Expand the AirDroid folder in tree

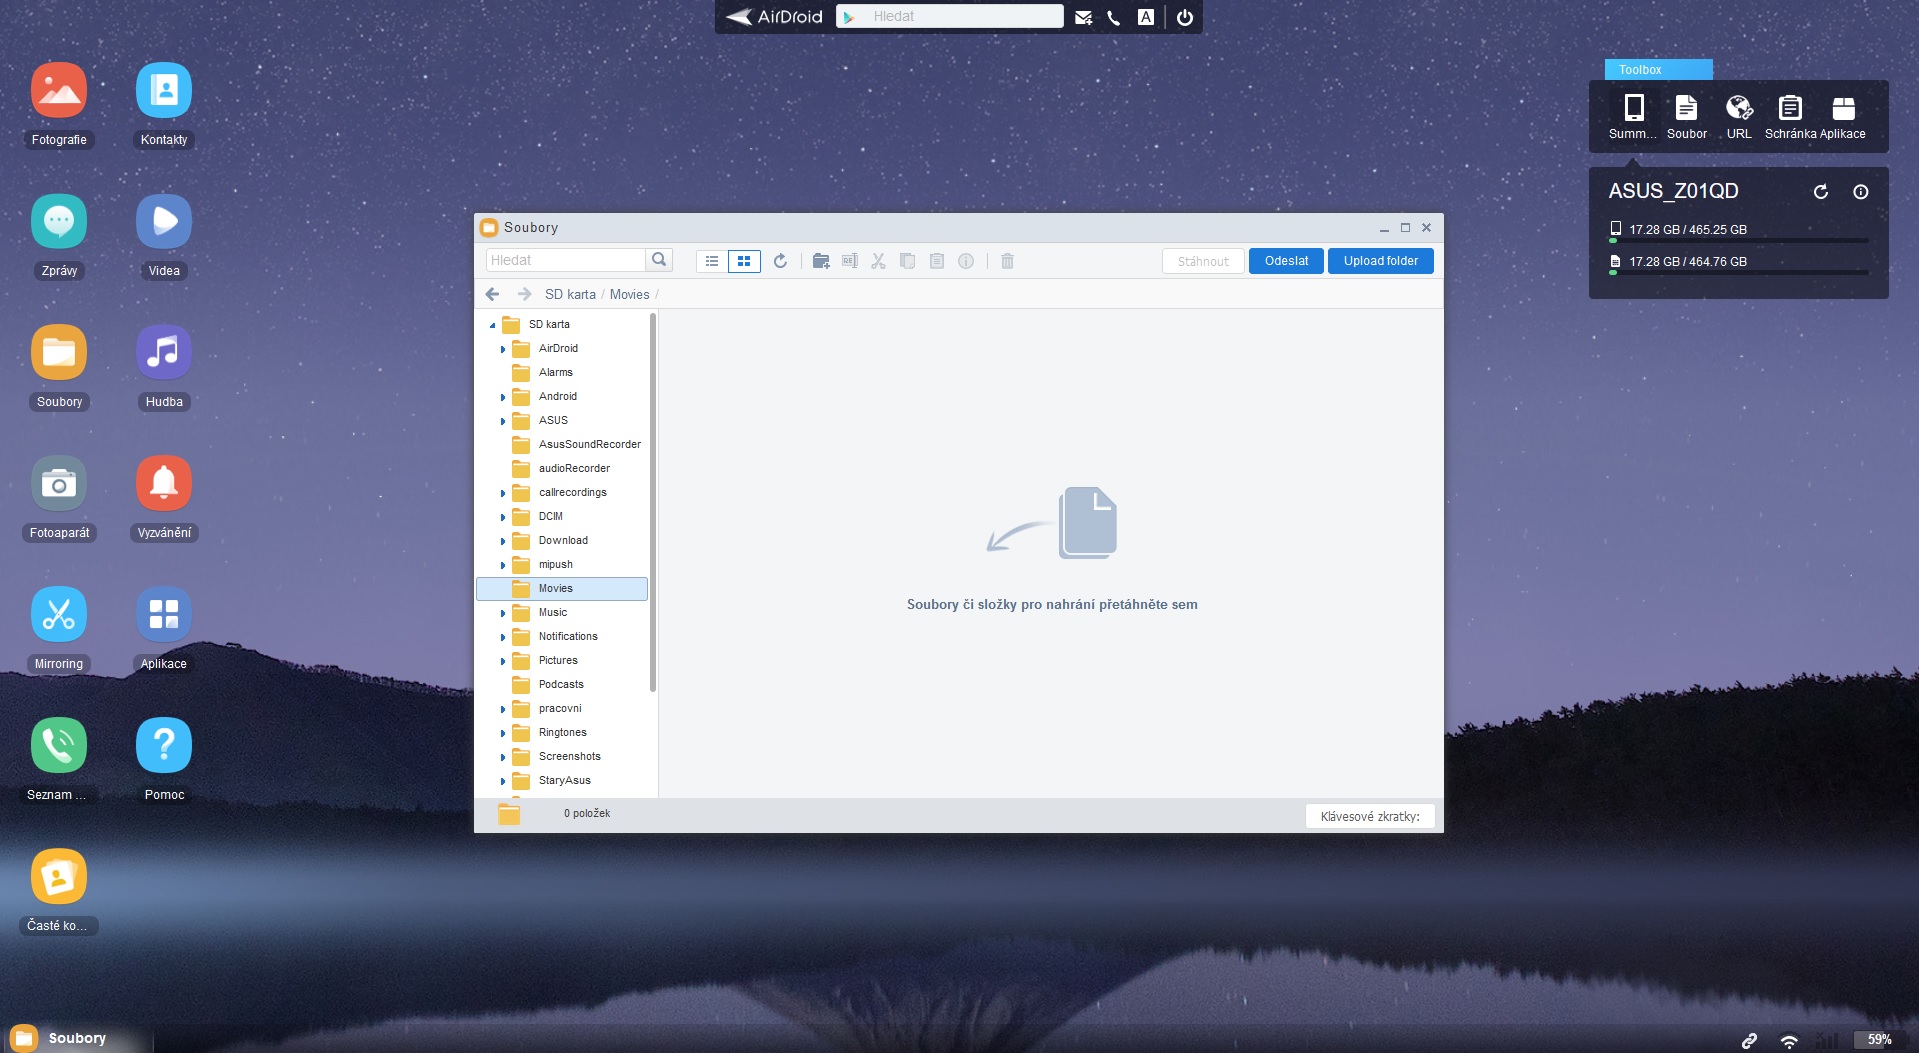coord(503,349)
